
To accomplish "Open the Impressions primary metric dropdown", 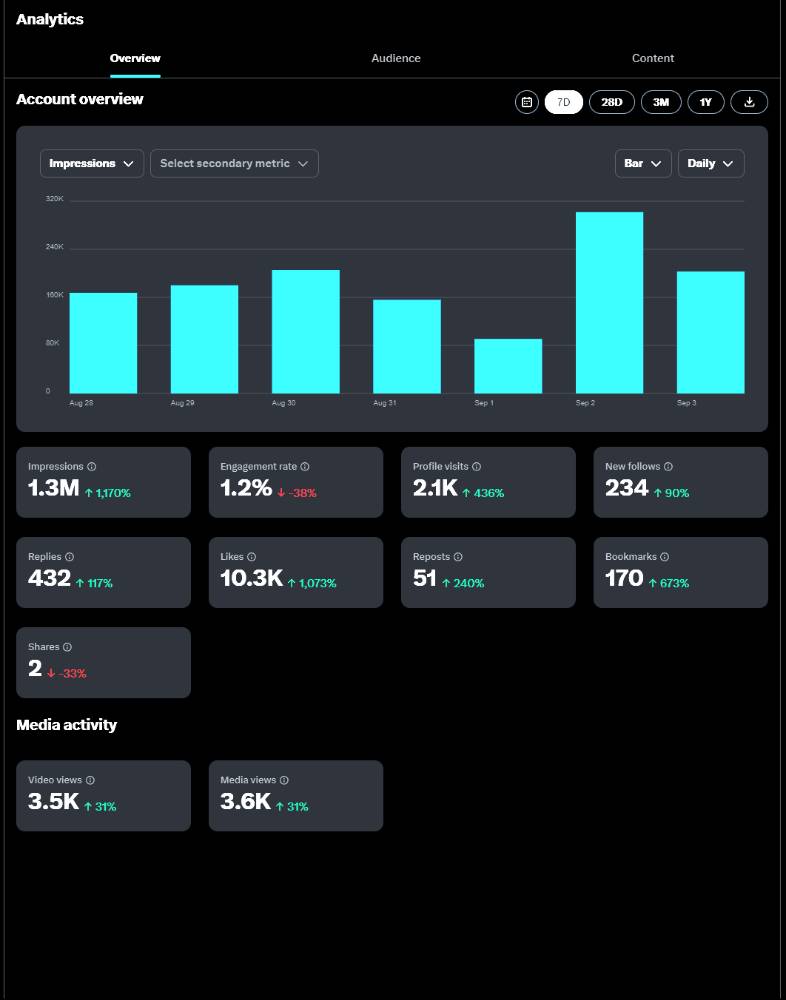I will 92,163.
